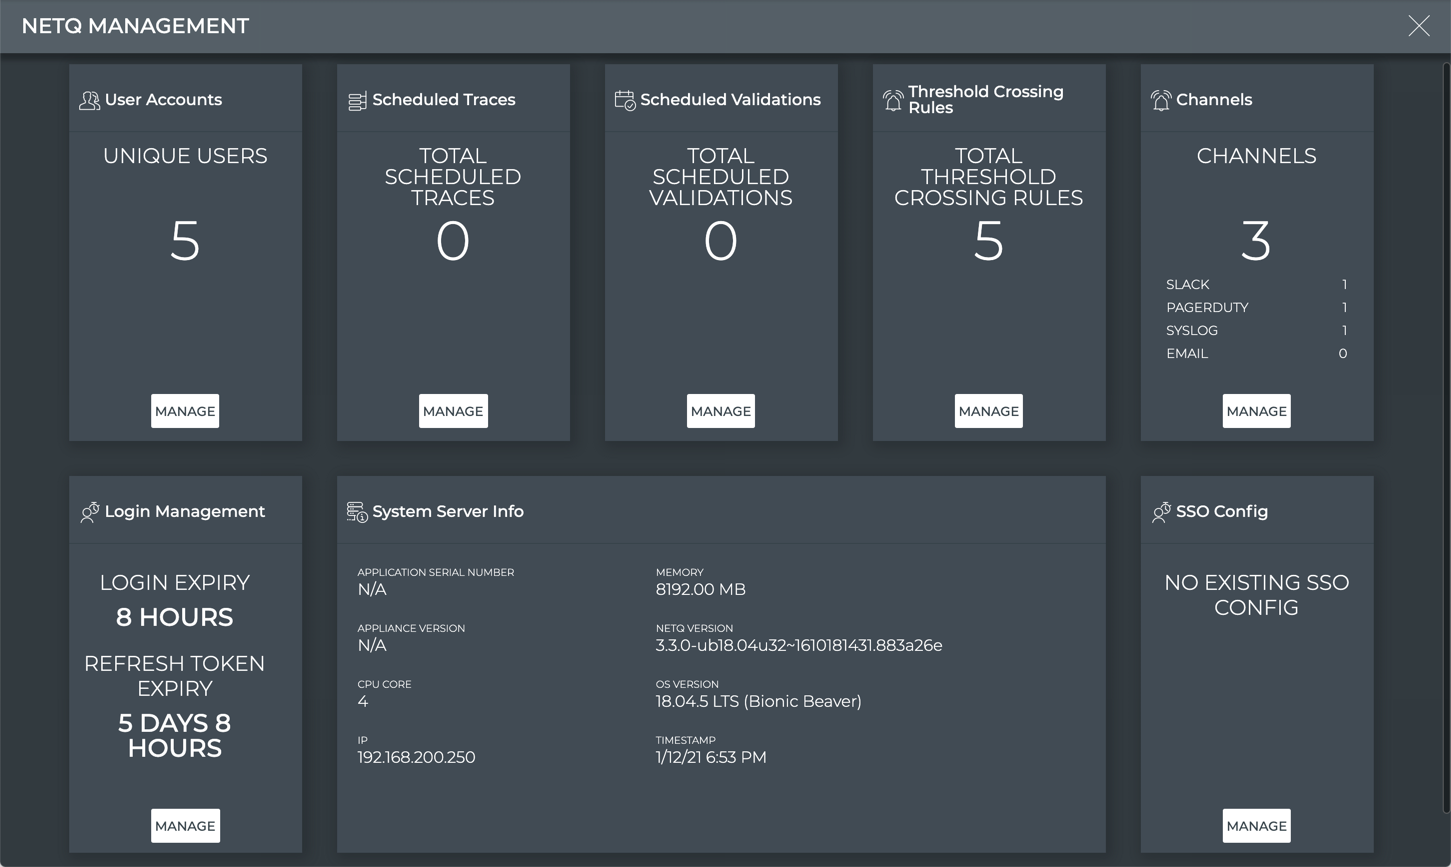Open Manage under Scheduled Traces
The width and height of the screenshot is (1451, 867).
pos(453,411)
